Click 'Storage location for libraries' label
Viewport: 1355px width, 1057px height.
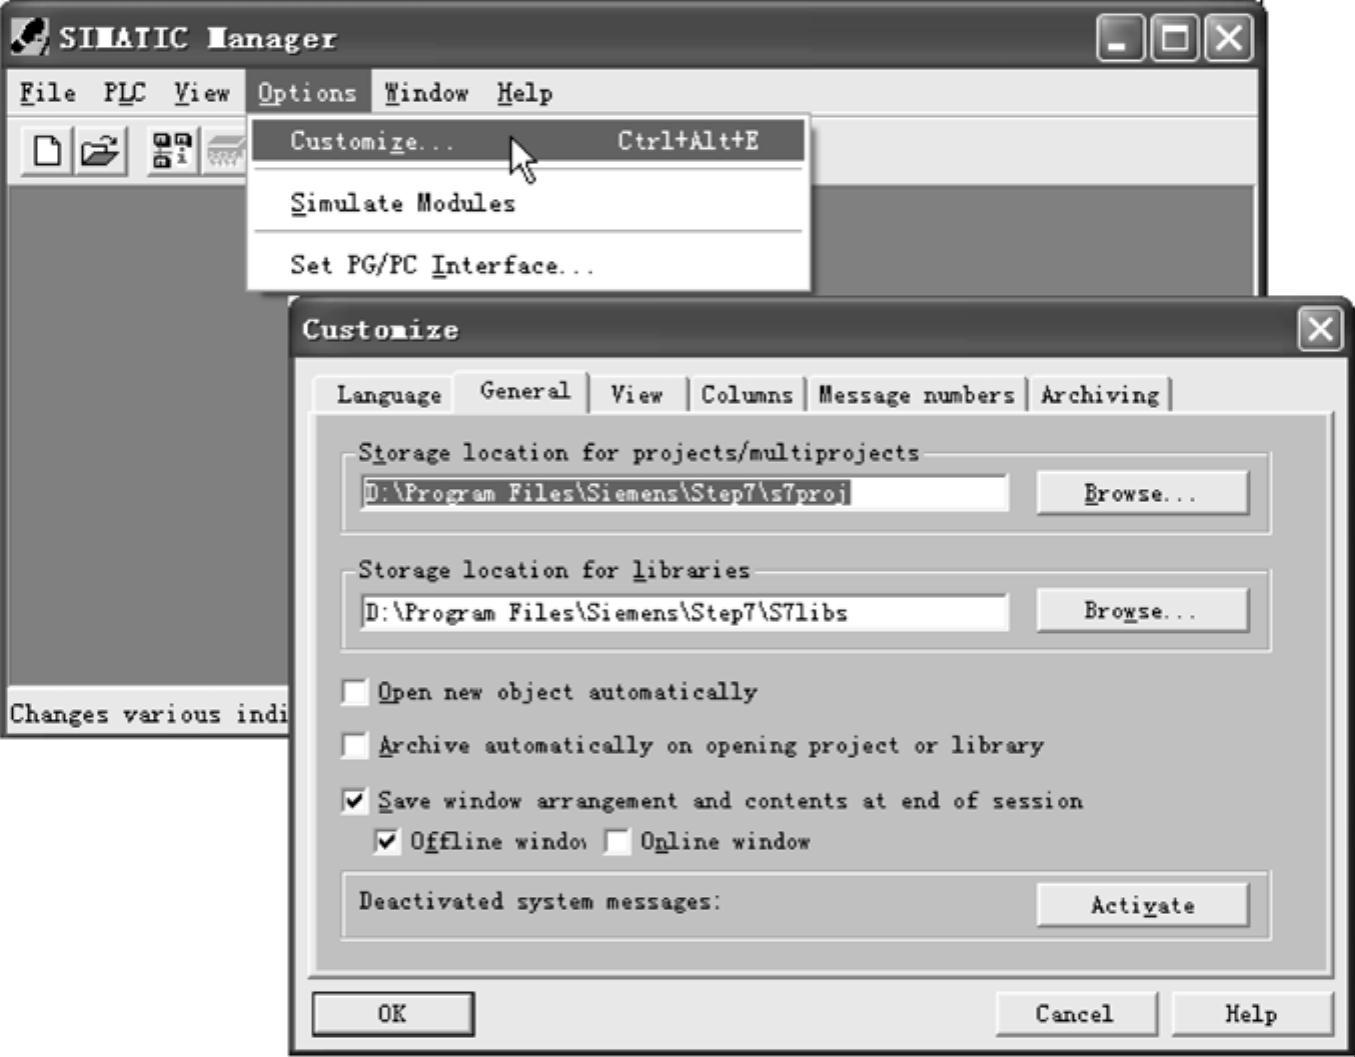[x=554, y=570]
